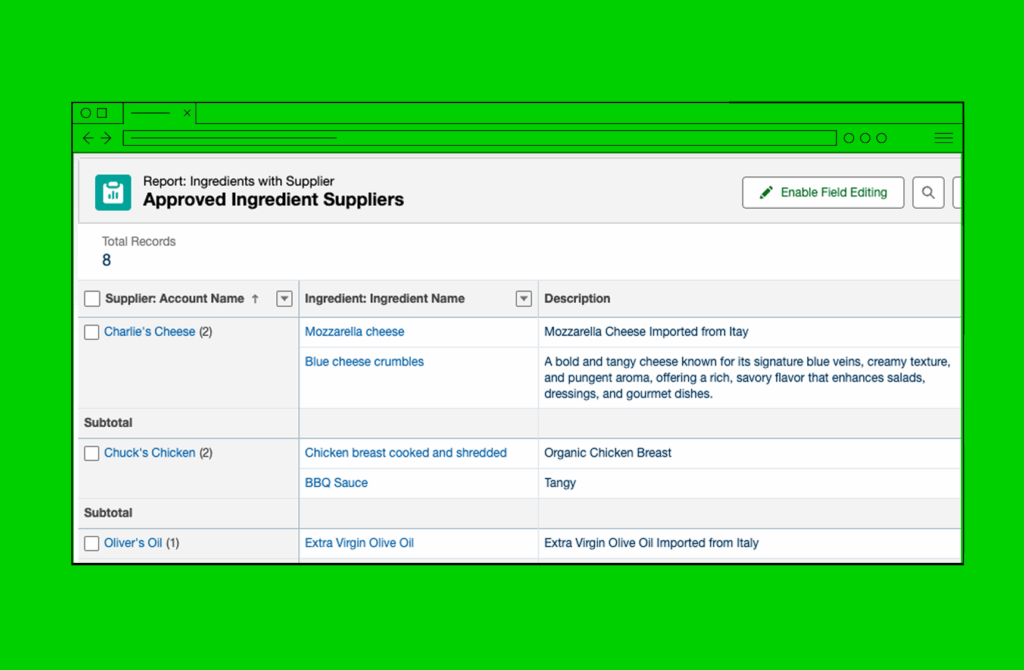Screen dimensions: 1024x670
Task: Close the browser tab with X
Action: tap(187, 113)
